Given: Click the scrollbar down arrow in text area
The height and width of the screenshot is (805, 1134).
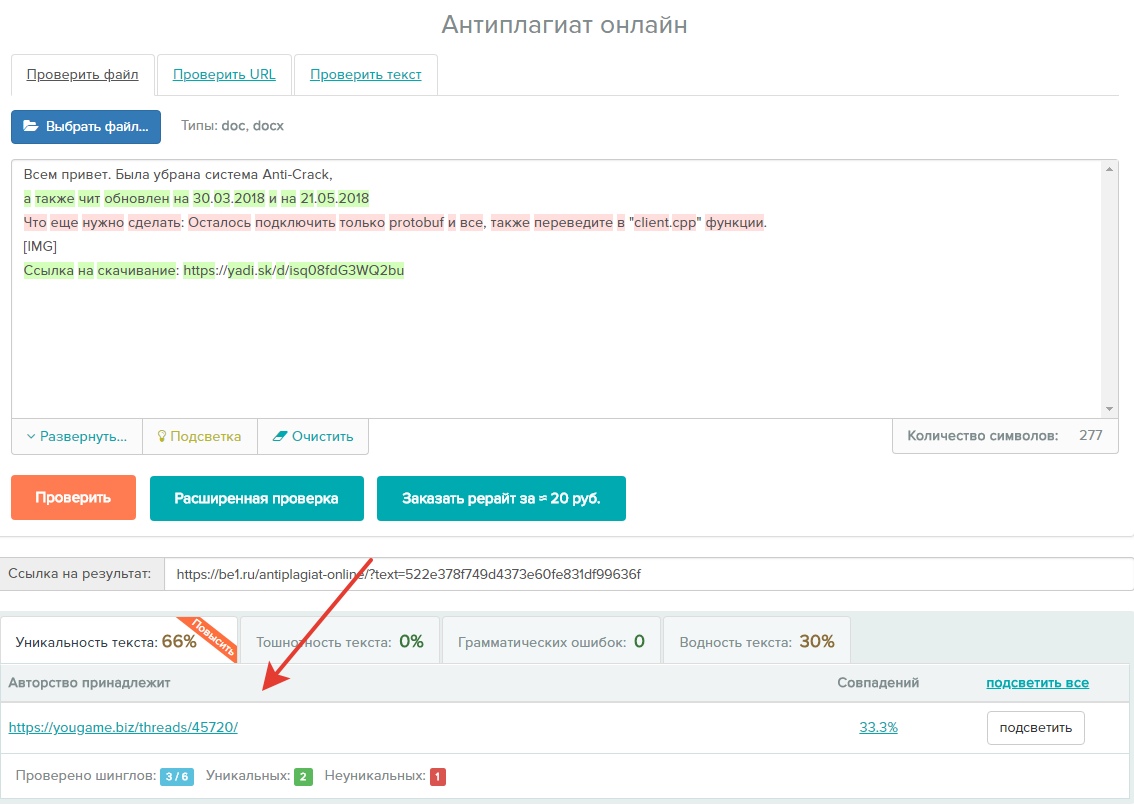Looking at the screenshot, I should 1109,409.
